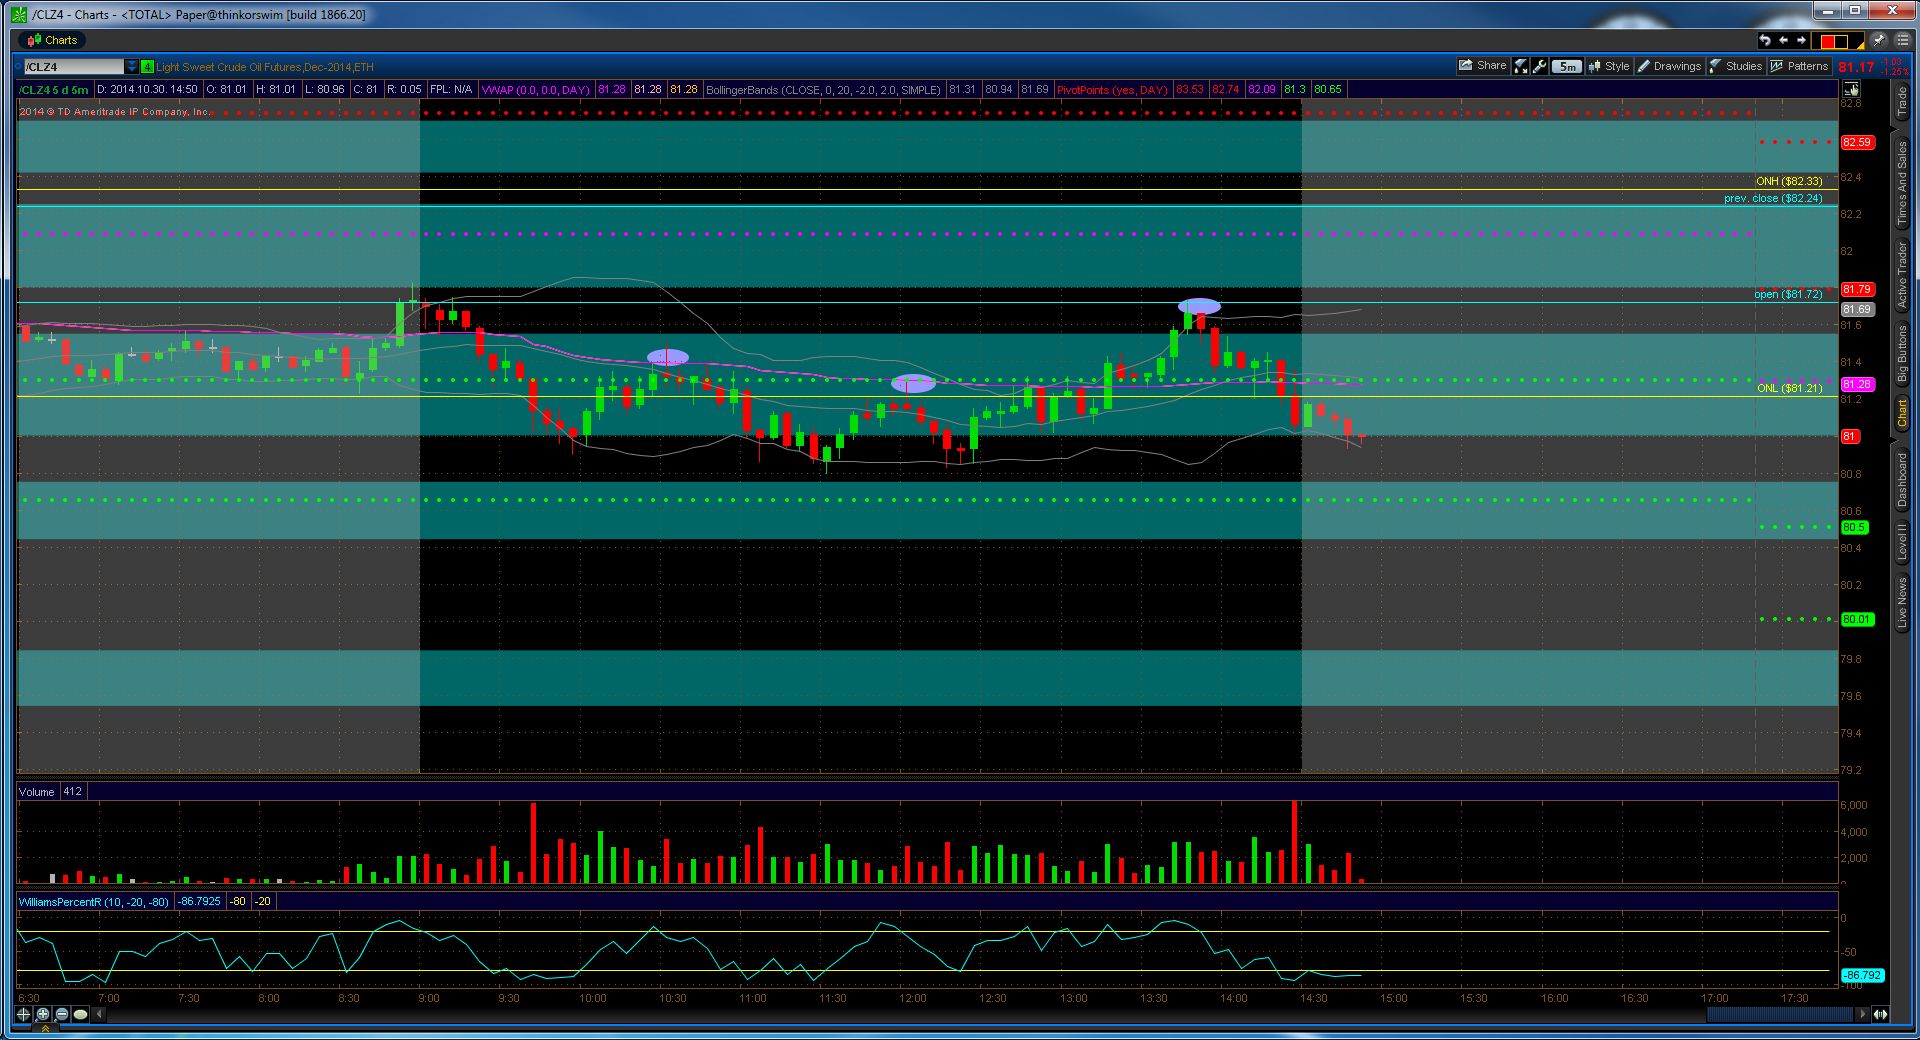Open the Level II side tab
Screen dimensions: 1920x1040
point(1902,540)
